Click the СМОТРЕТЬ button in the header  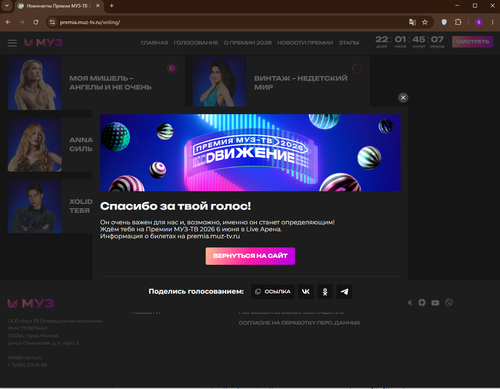click(472, 42)
